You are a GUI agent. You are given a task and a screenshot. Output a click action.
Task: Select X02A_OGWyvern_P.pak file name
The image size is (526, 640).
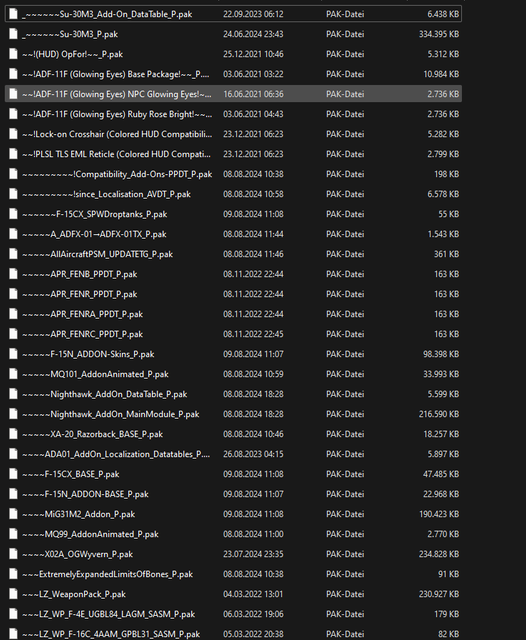point(78,554)
